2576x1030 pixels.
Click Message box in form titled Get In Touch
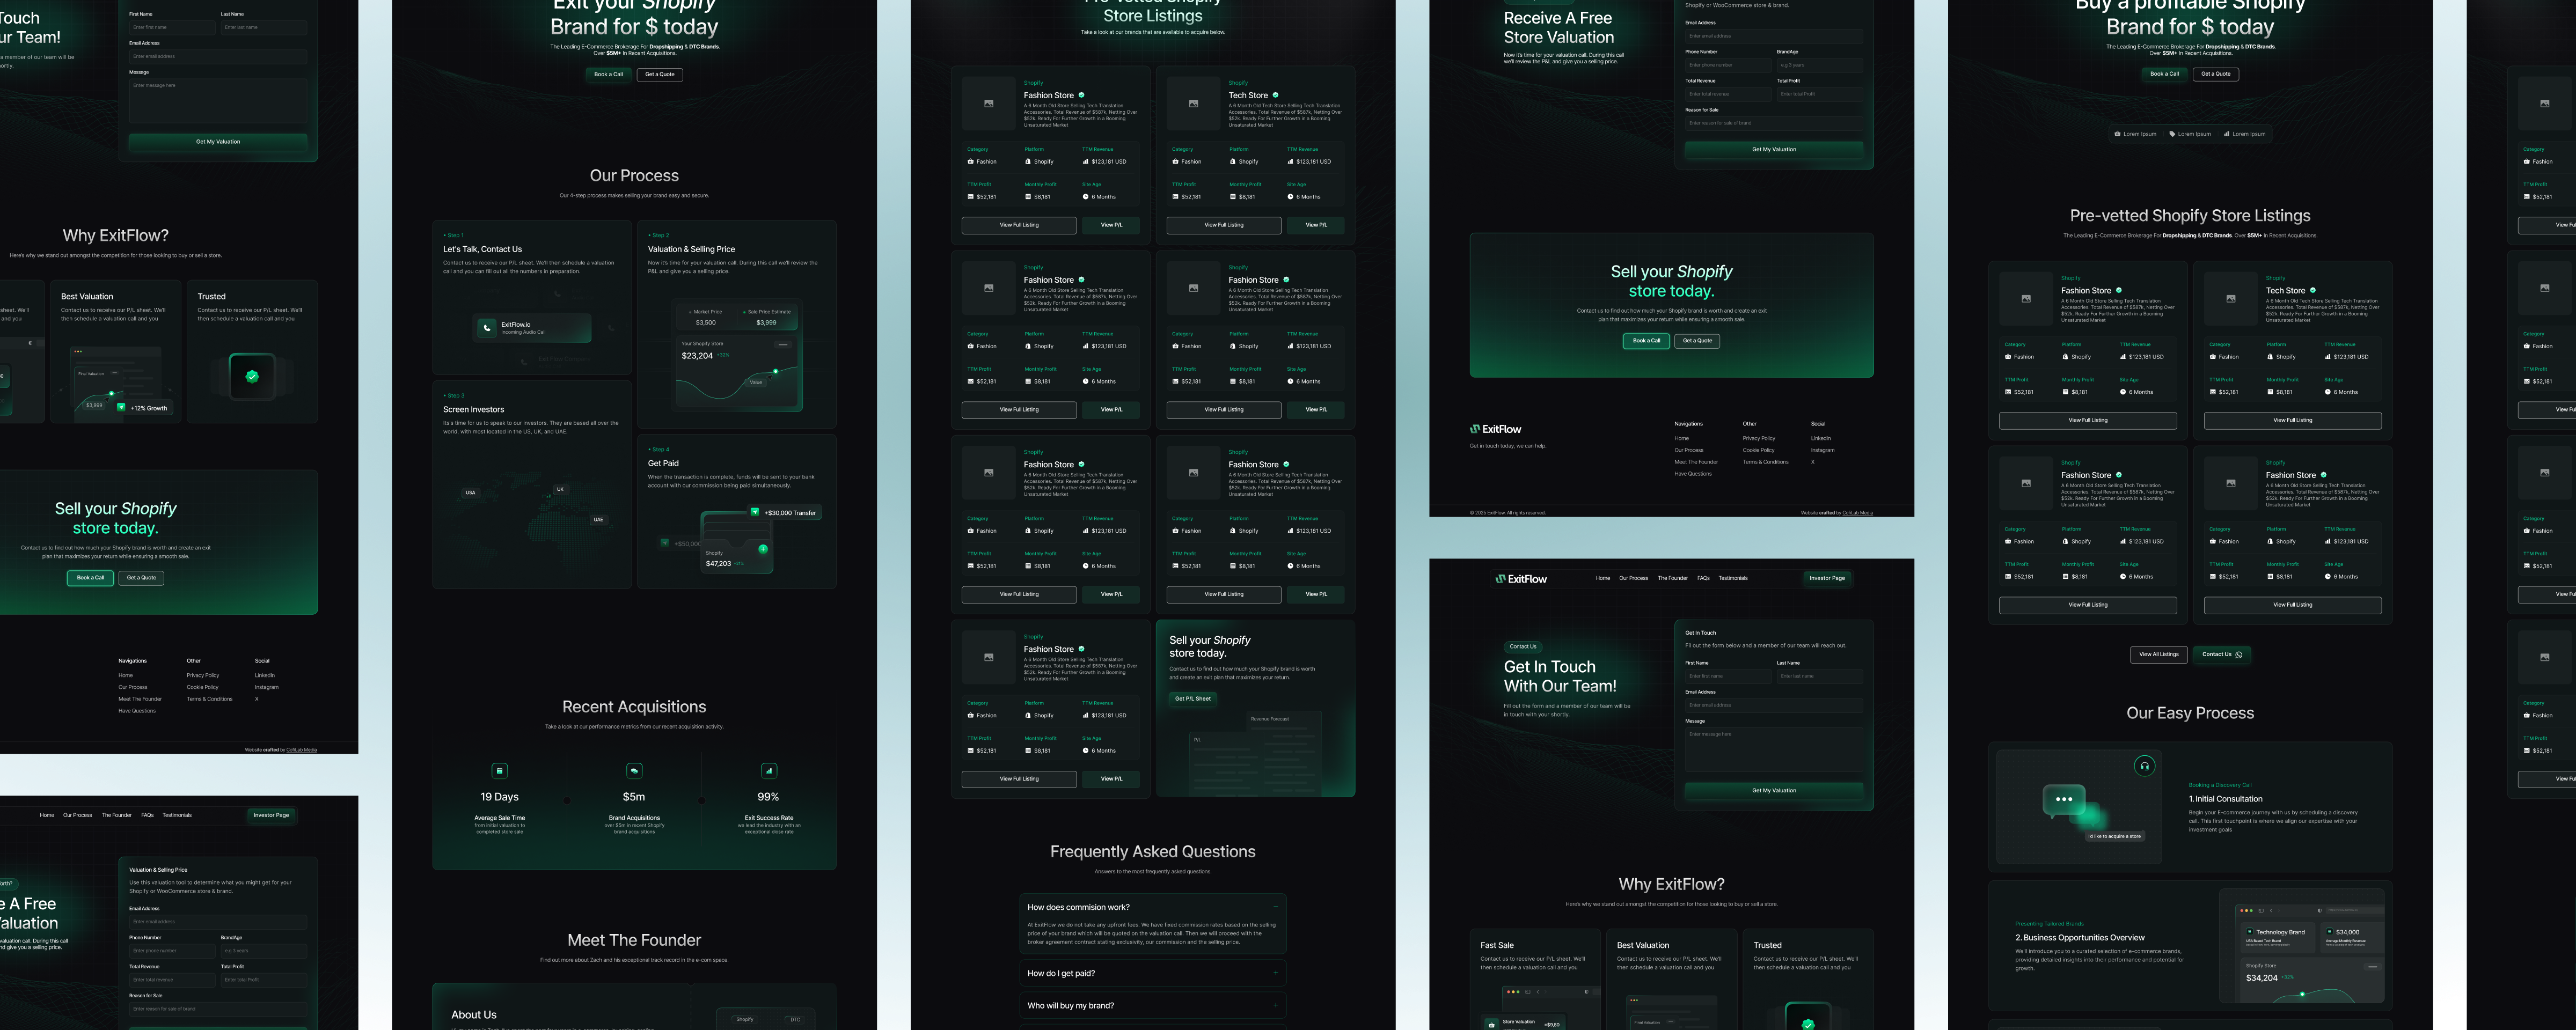1774,749
